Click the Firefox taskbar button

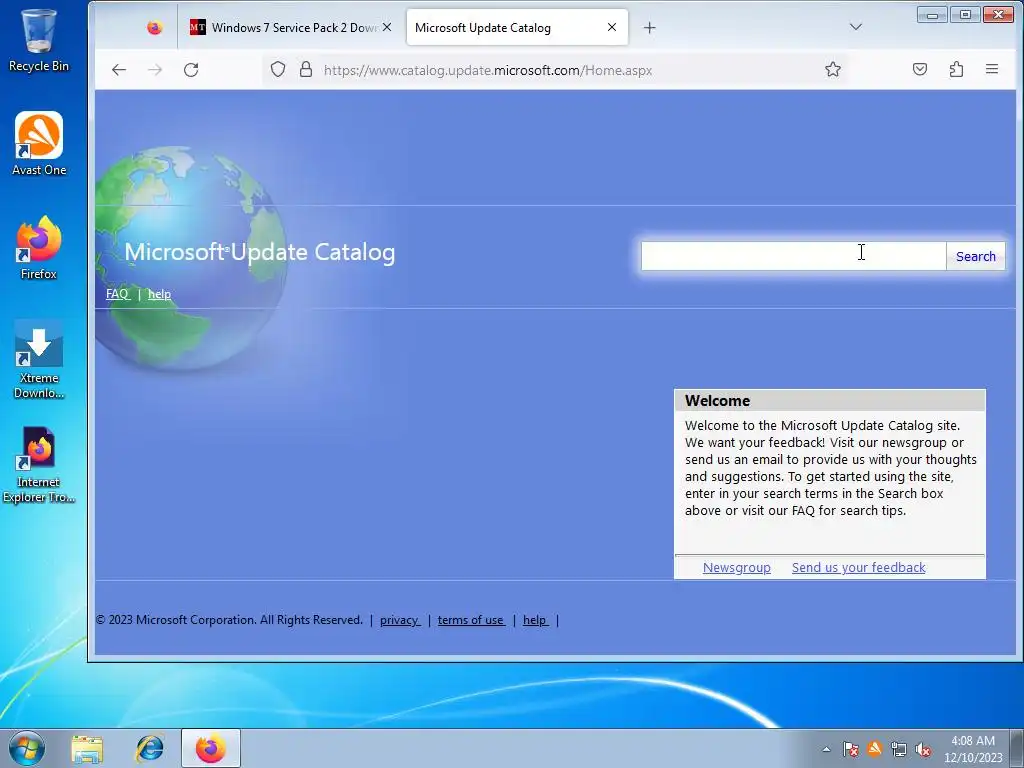(x=210, y=748)
